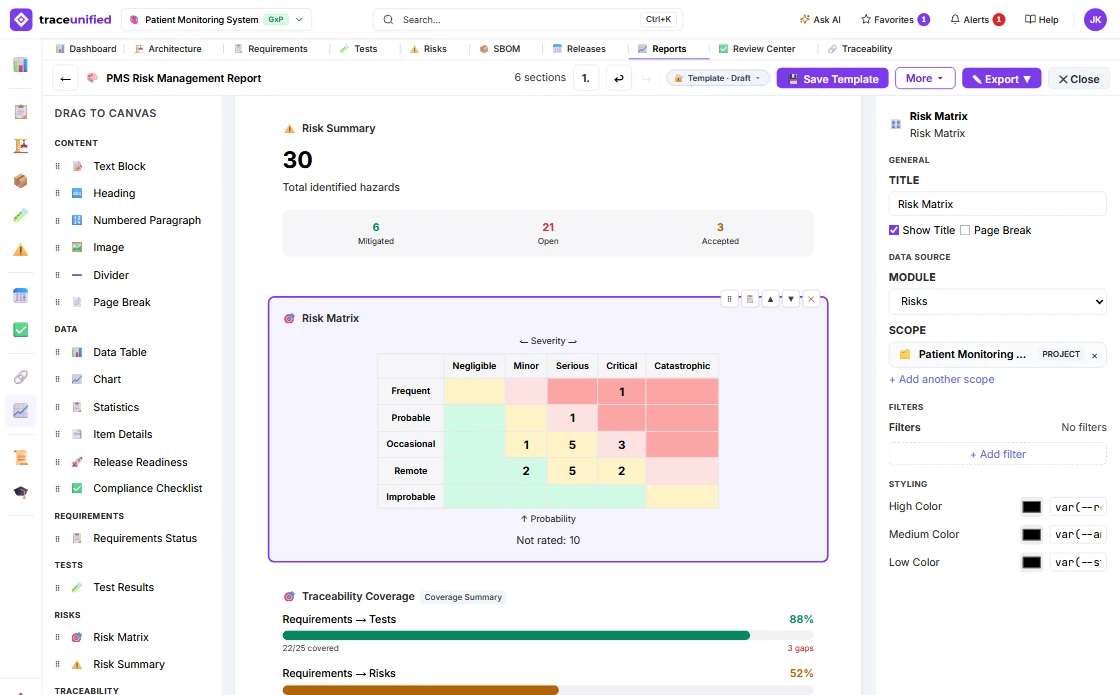Open the calendar releases sidebar icon
Image resolution: width=1120 pixels, height=695 pixels.
click(x=21, y=295)
